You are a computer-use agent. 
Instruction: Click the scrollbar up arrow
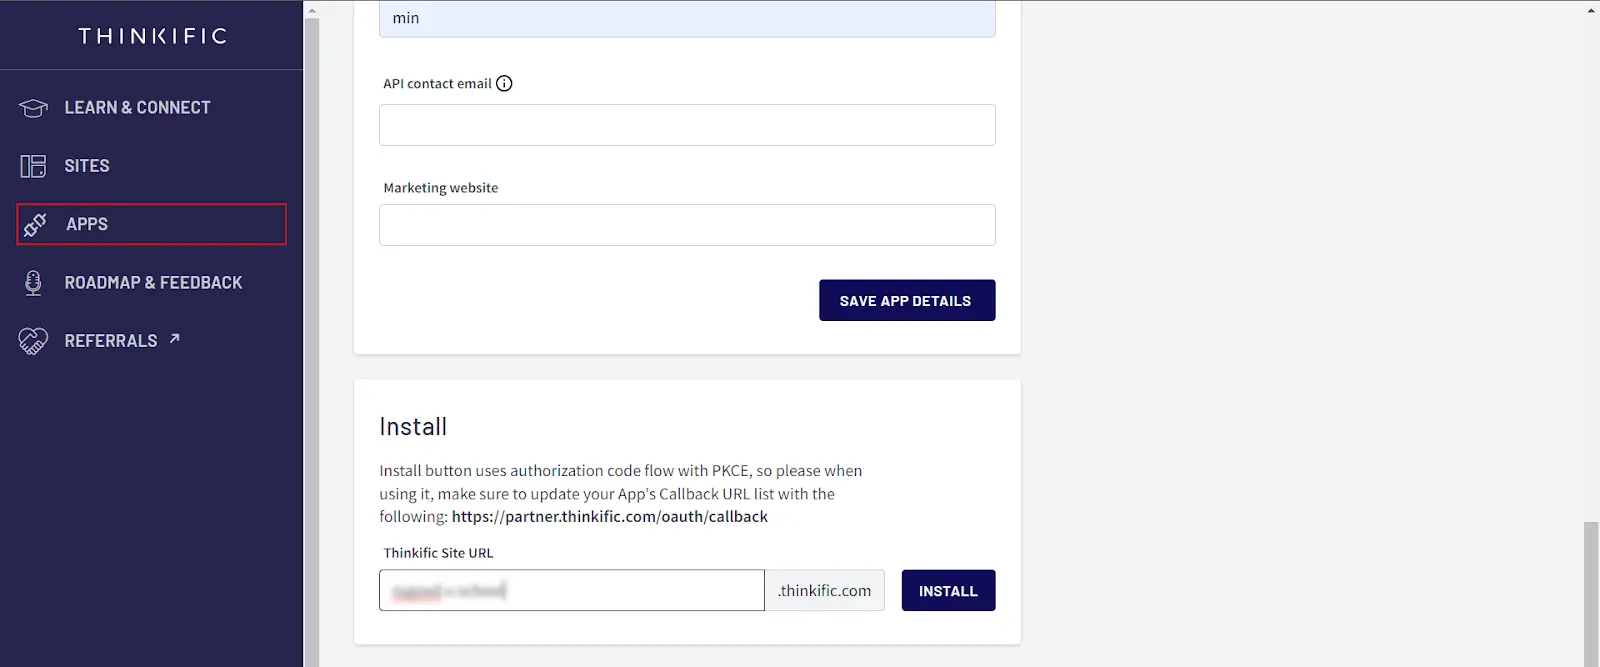click(1592, 10)
